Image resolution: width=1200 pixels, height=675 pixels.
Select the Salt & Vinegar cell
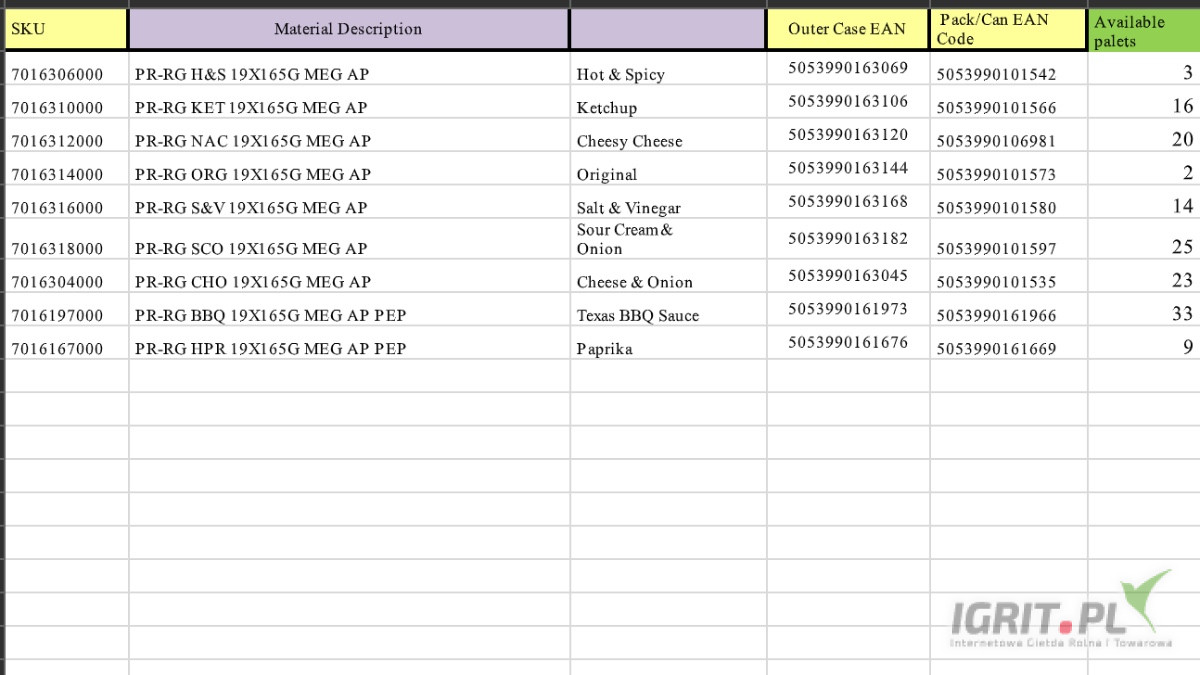[x=628, y=208]
